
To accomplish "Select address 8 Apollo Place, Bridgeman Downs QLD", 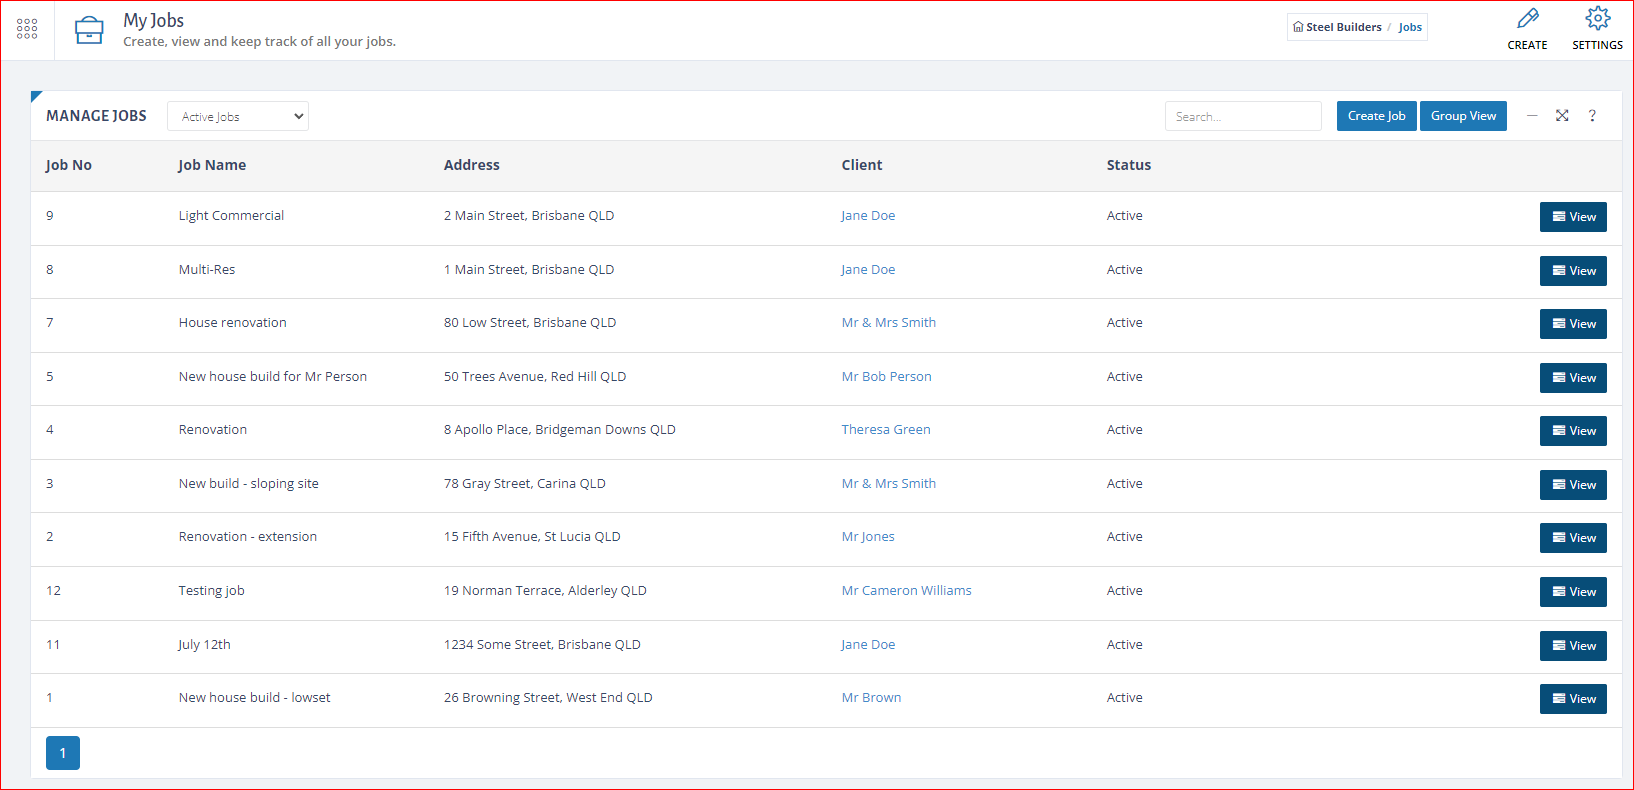I will pyautogui.click(x=560, y=429).
